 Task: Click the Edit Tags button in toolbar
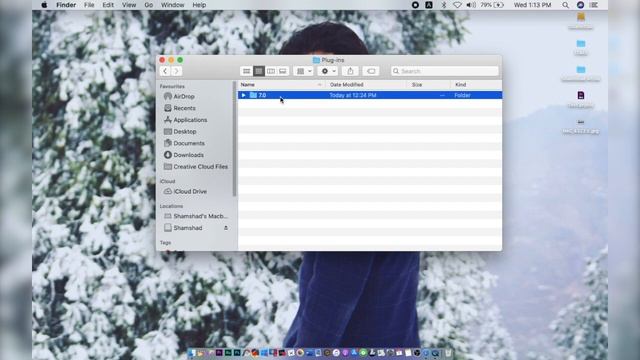[371, 71]
